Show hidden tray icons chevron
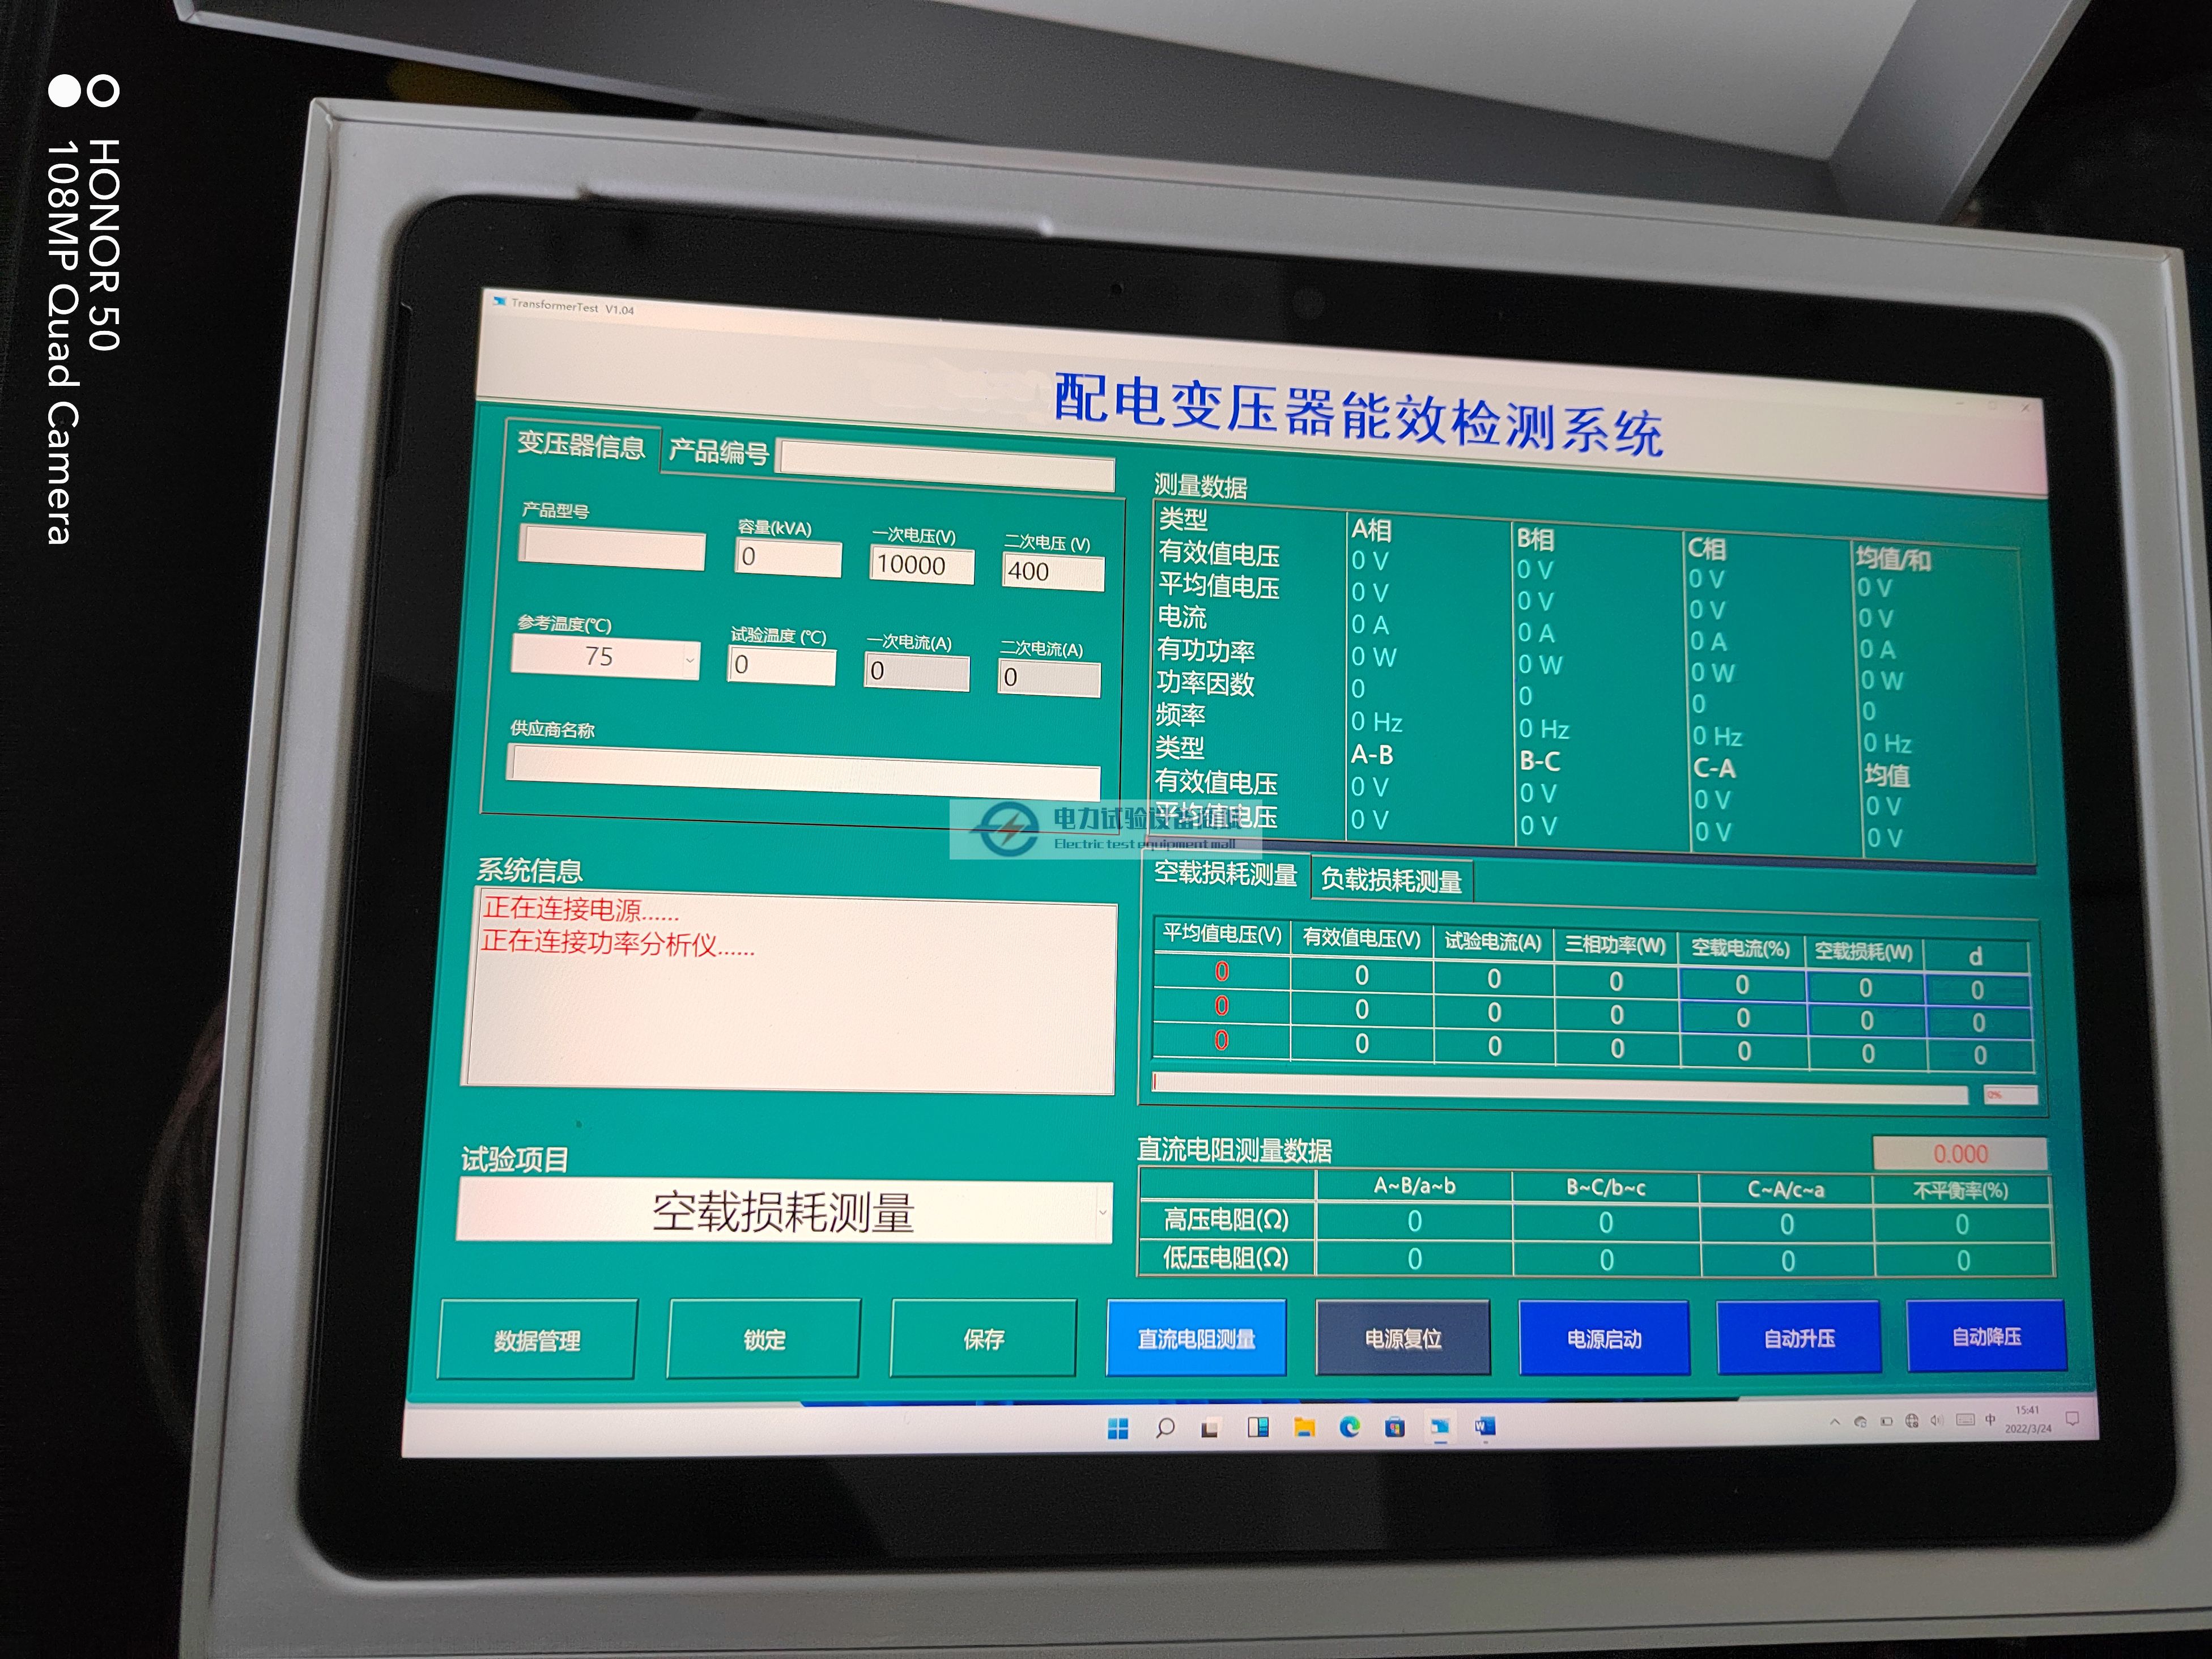The width and height of the screenshot is (2212, 1659). click(1834, 1422)
